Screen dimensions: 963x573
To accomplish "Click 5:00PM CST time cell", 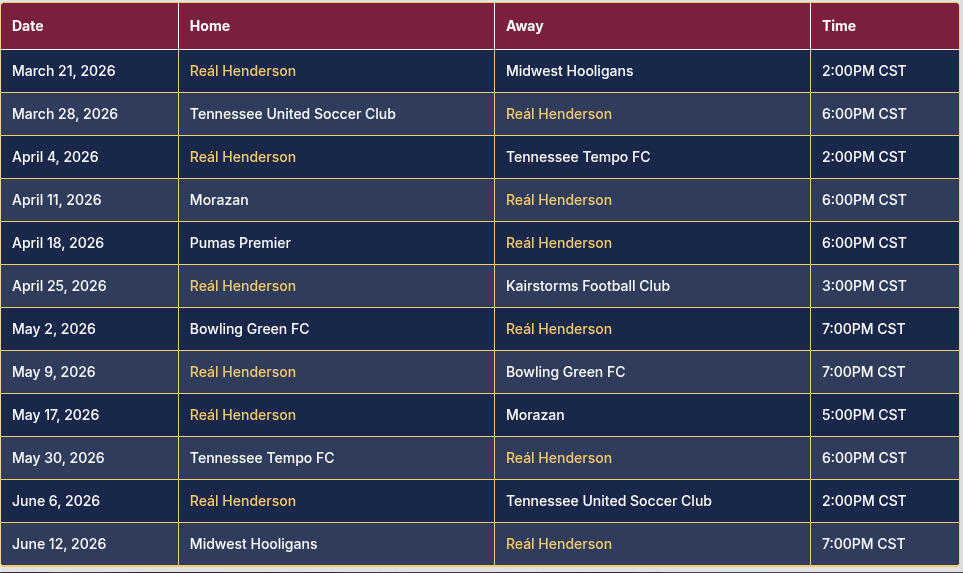I will [864, 415].
